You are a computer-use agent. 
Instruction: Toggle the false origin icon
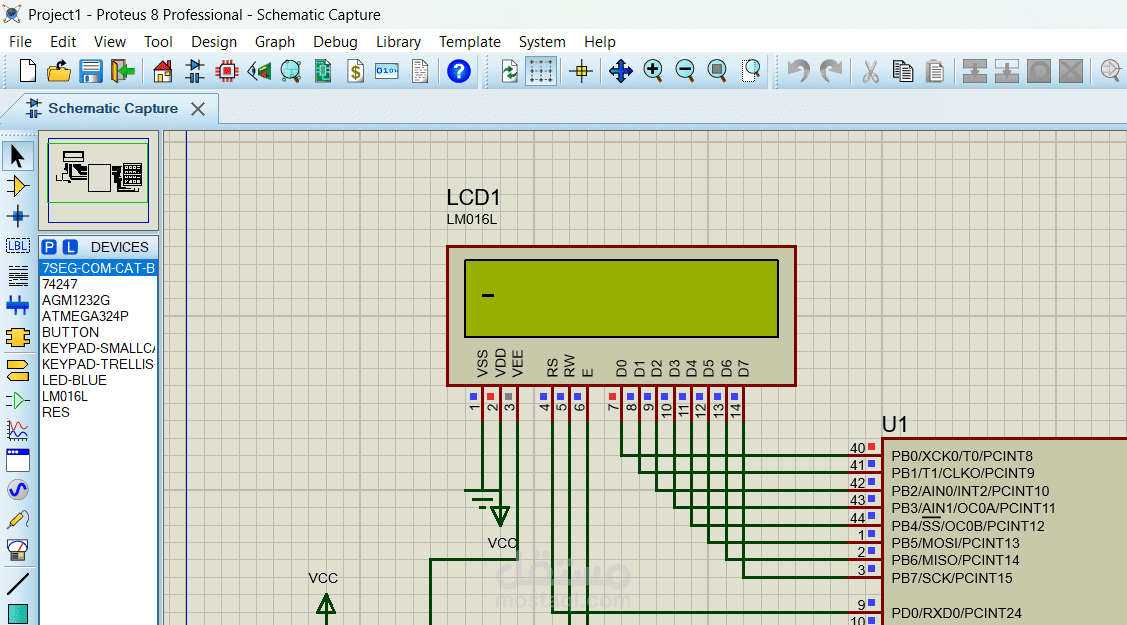tap(581, 71)
